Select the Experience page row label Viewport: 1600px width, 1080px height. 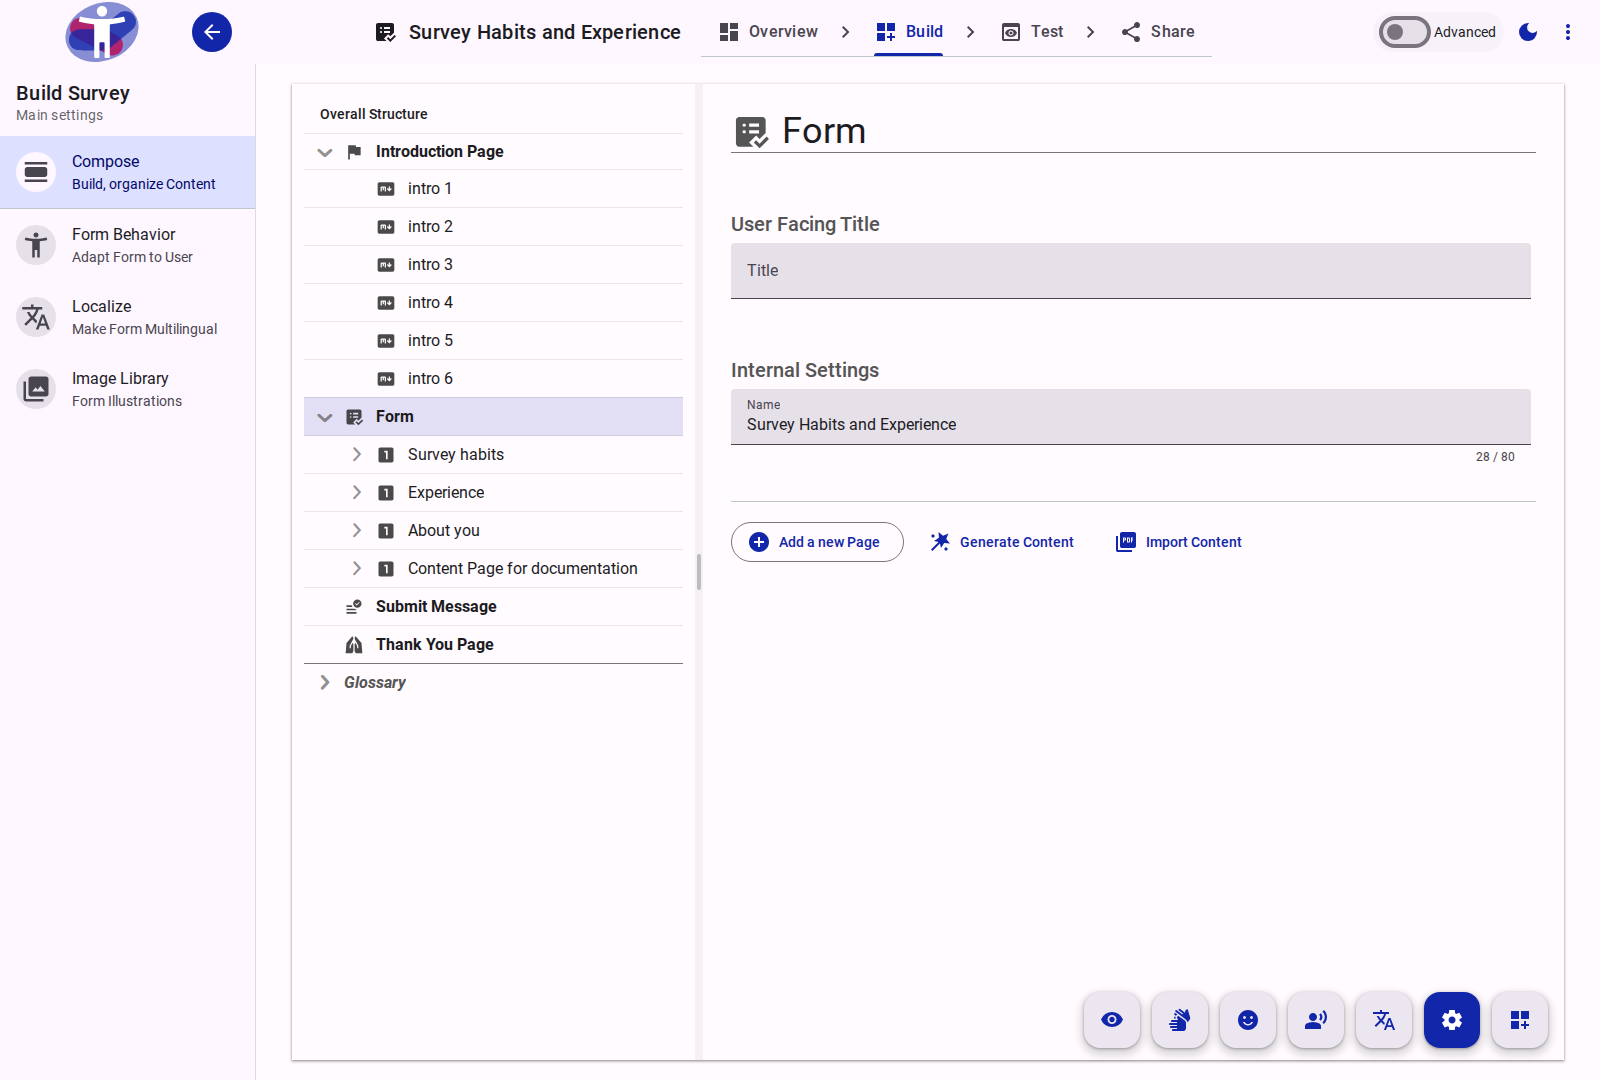[446, 493]
